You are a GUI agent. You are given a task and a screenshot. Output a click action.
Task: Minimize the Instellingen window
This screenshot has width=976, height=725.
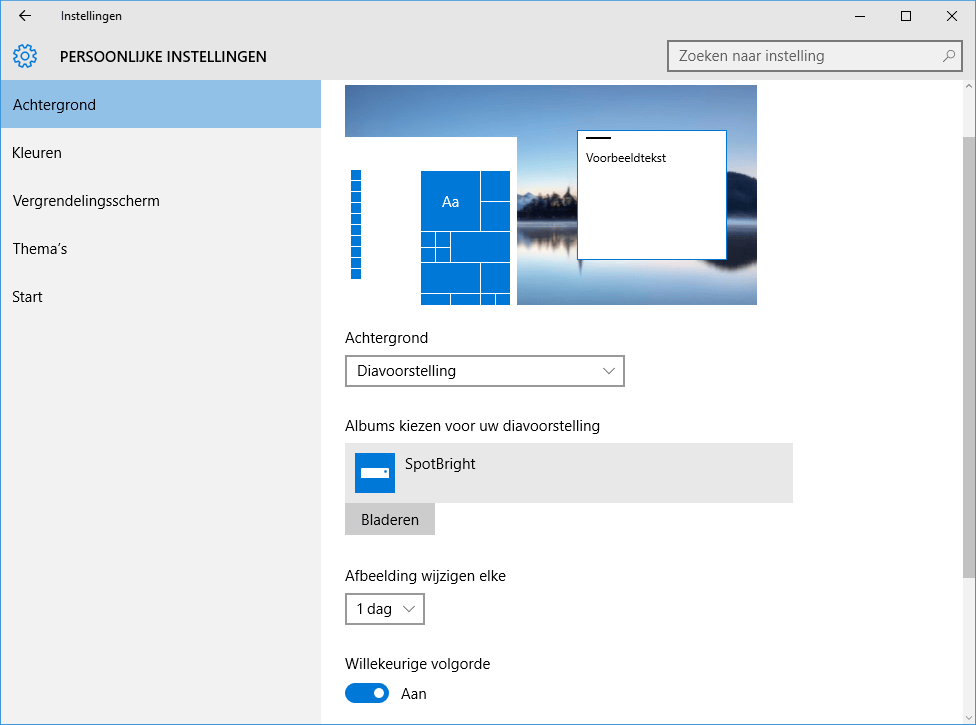(860, 16)
